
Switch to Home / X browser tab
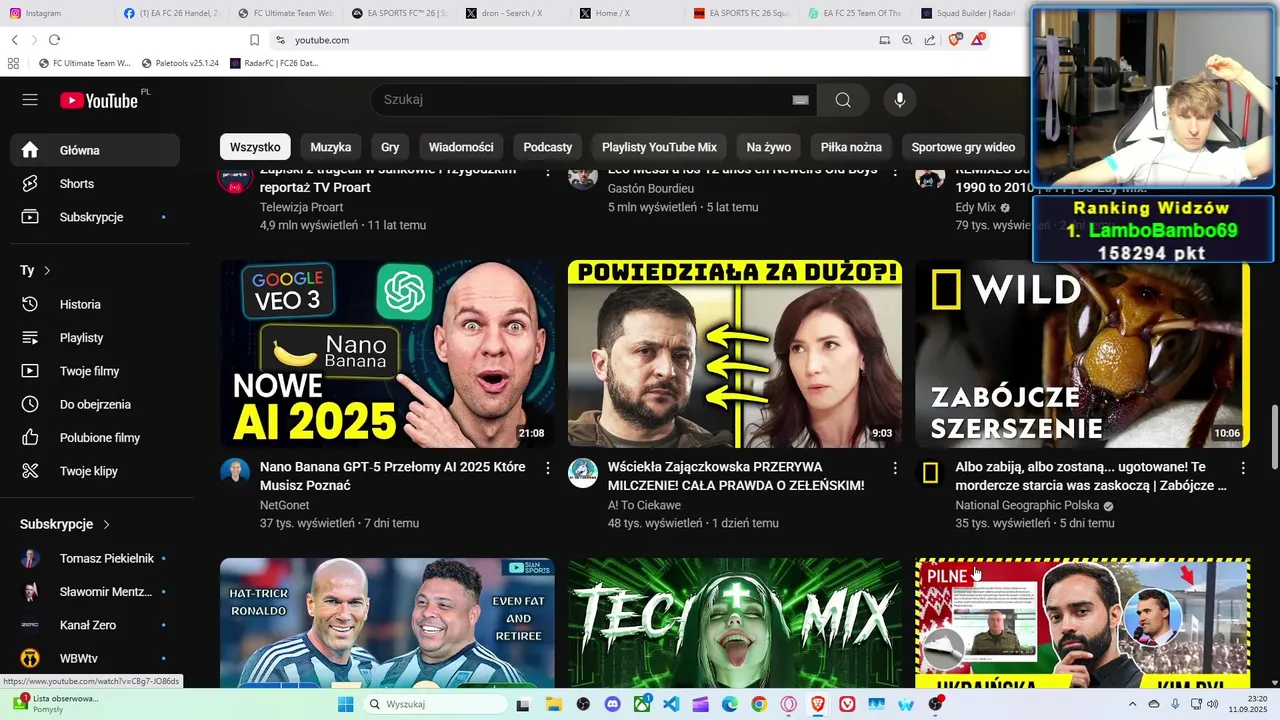pos(627,13)
